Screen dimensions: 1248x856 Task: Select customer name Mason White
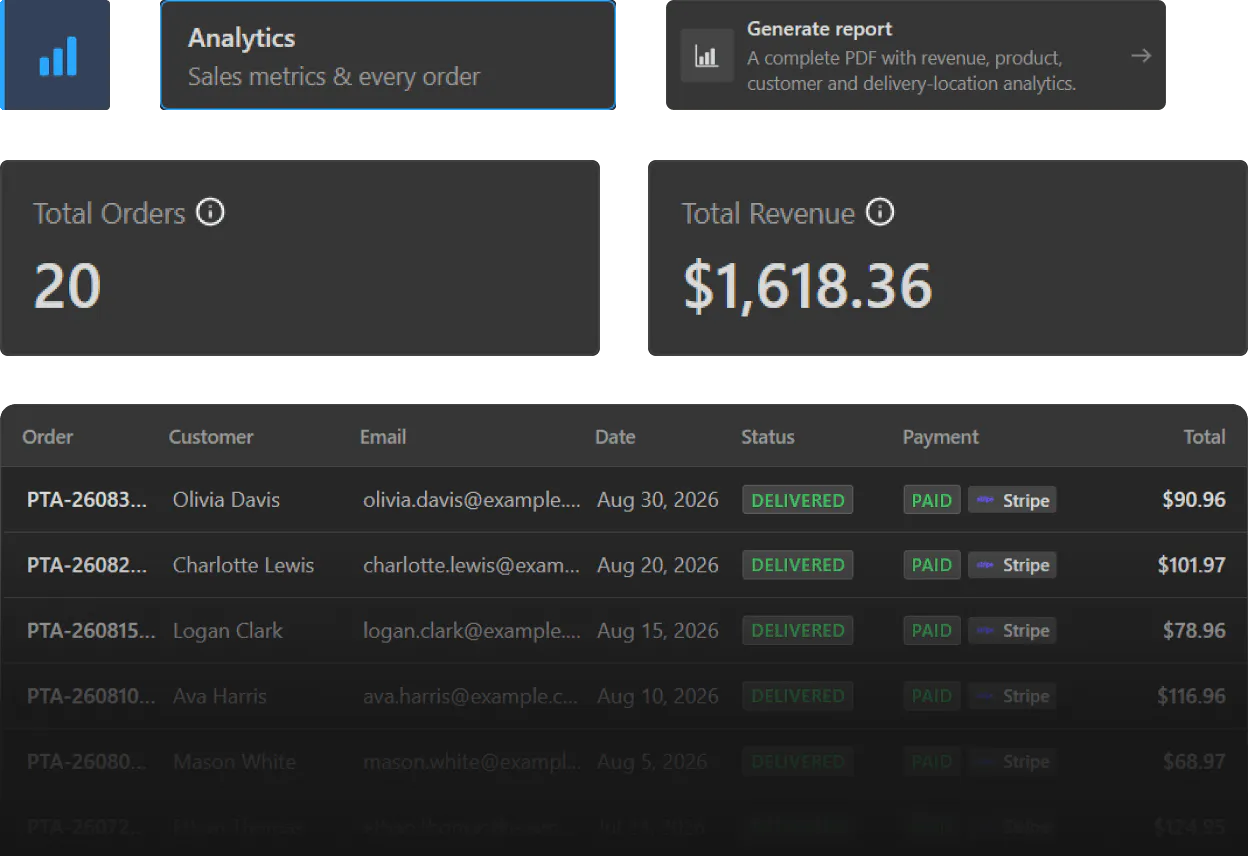point(234,762)
